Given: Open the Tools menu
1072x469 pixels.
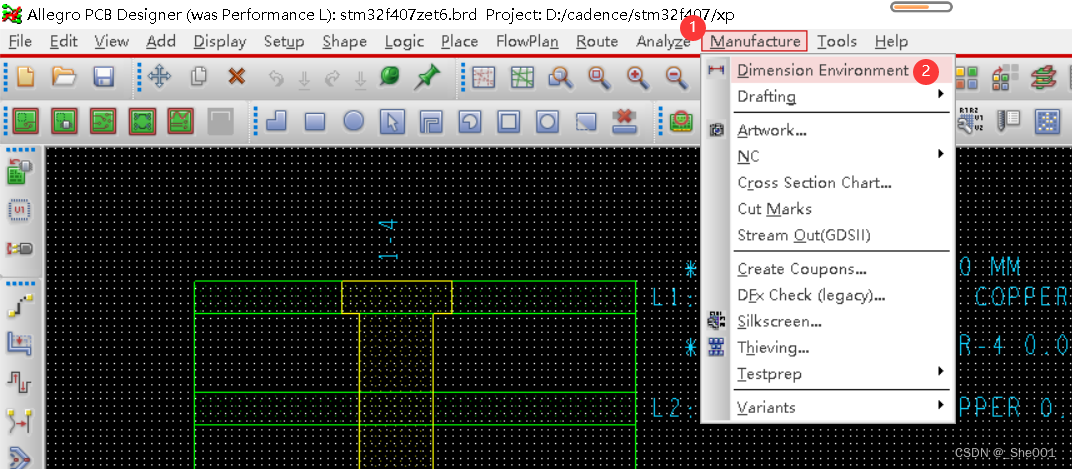Looking at the screenshot, I should coord(836,41).
